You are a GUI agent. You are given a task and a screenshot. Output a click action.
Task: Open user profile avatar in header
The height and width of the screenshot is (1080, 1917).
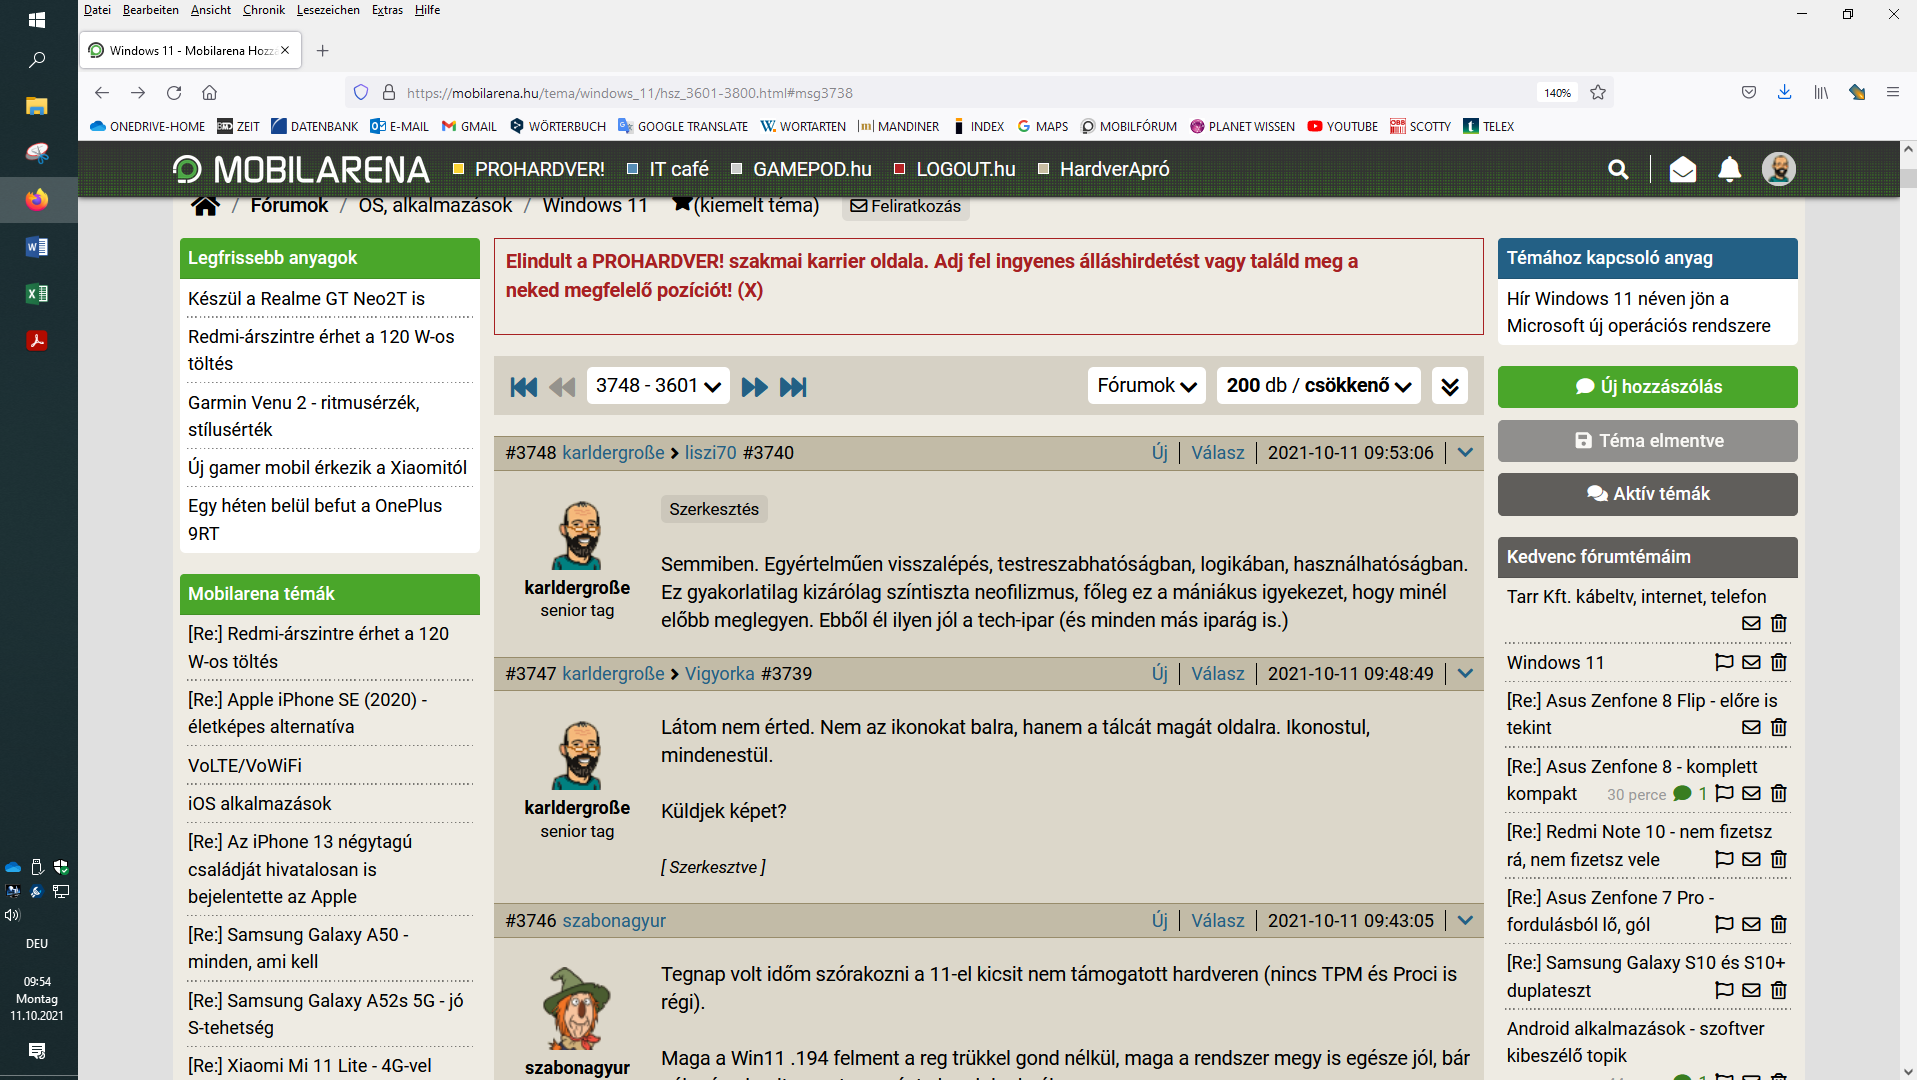pos(1778,169)
